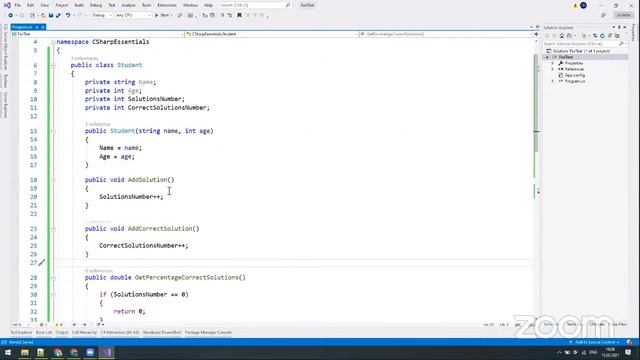Open the ForTest project navigation dropdown
This screenshot has width=640, height=360.
point(97,34)
